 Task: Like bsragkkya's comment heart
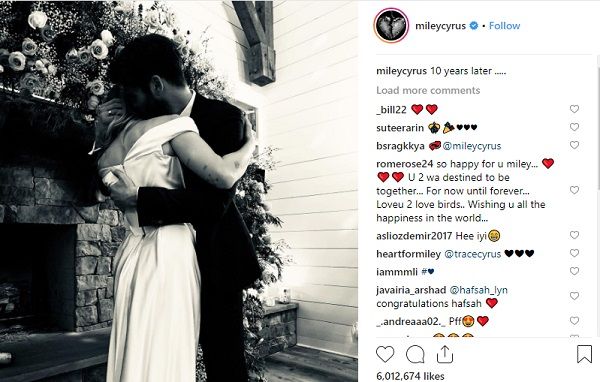click(x=574, y=145)
